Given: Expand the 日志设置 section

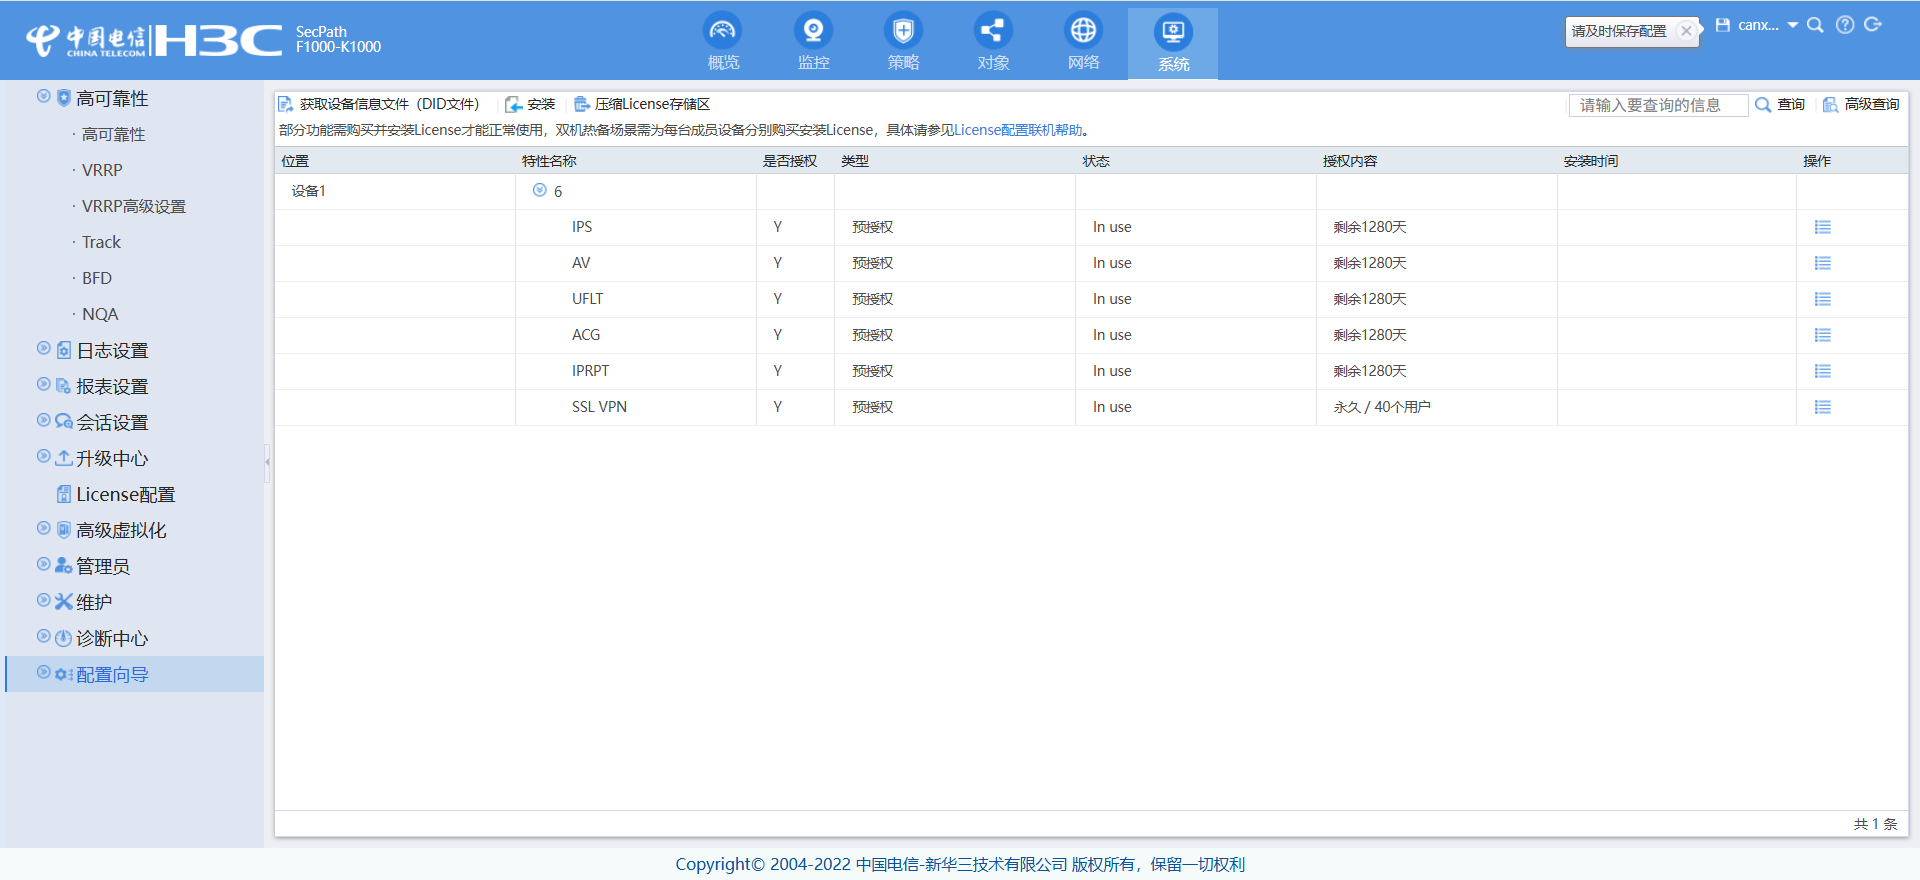Looking at the screenshot, I should click(44, 348).
